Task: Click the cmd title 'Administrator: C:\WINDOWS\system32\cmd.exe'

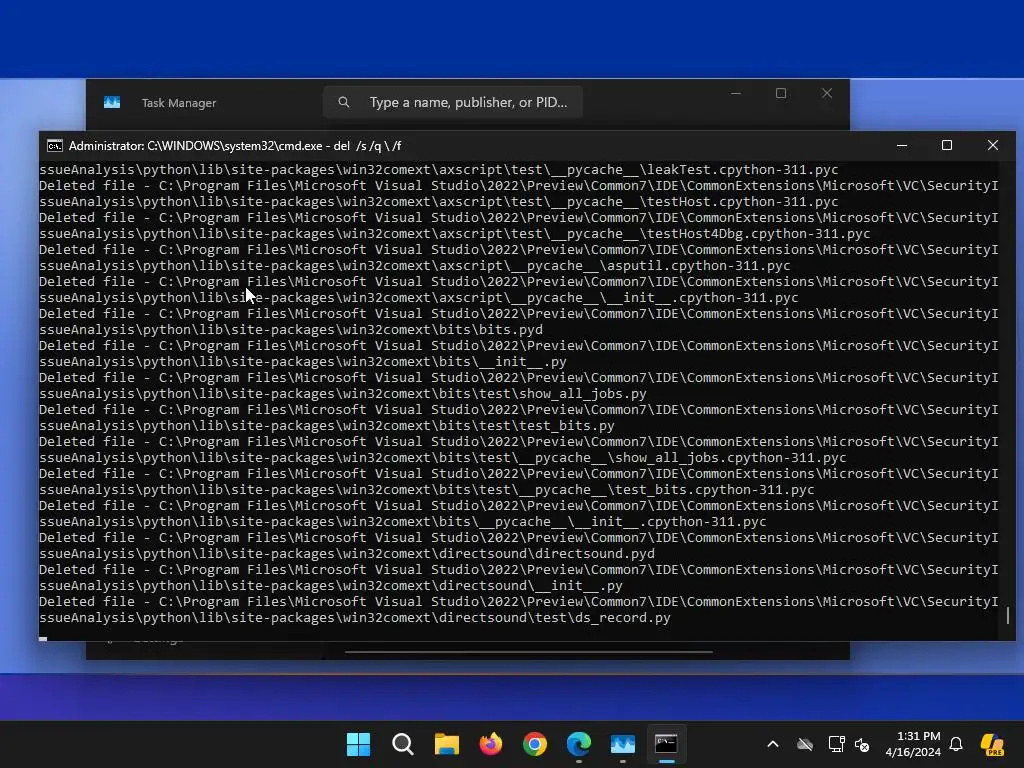Action: pyautogui.click(x=196, y=146)
